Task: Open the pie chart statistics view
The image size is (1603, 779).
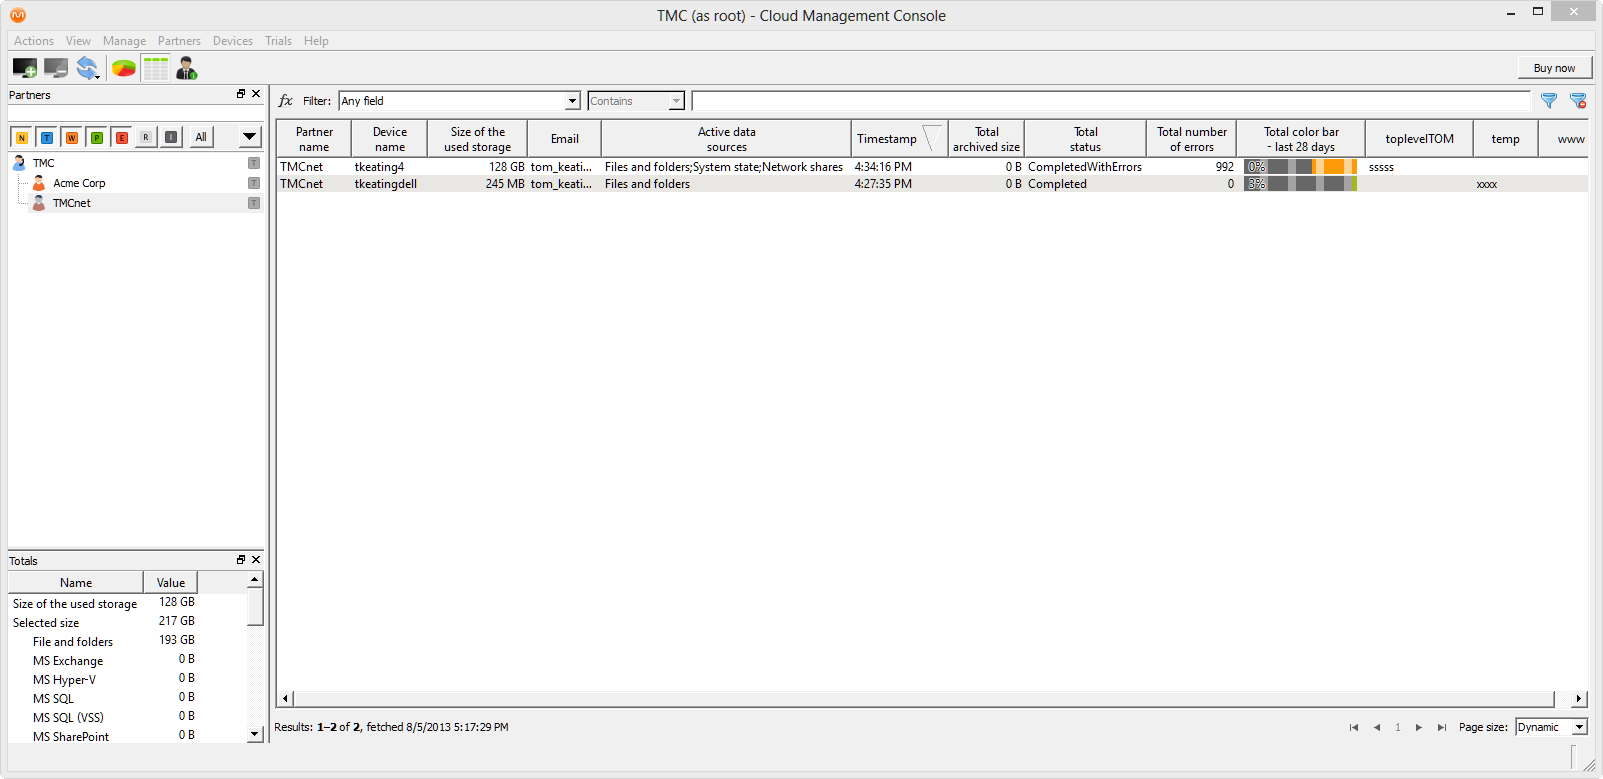Action: point(123,68)
